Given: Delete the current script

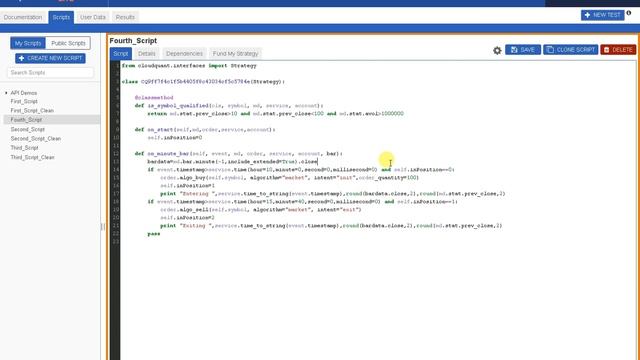Looking at the screenshot, I should pos(618,50).
